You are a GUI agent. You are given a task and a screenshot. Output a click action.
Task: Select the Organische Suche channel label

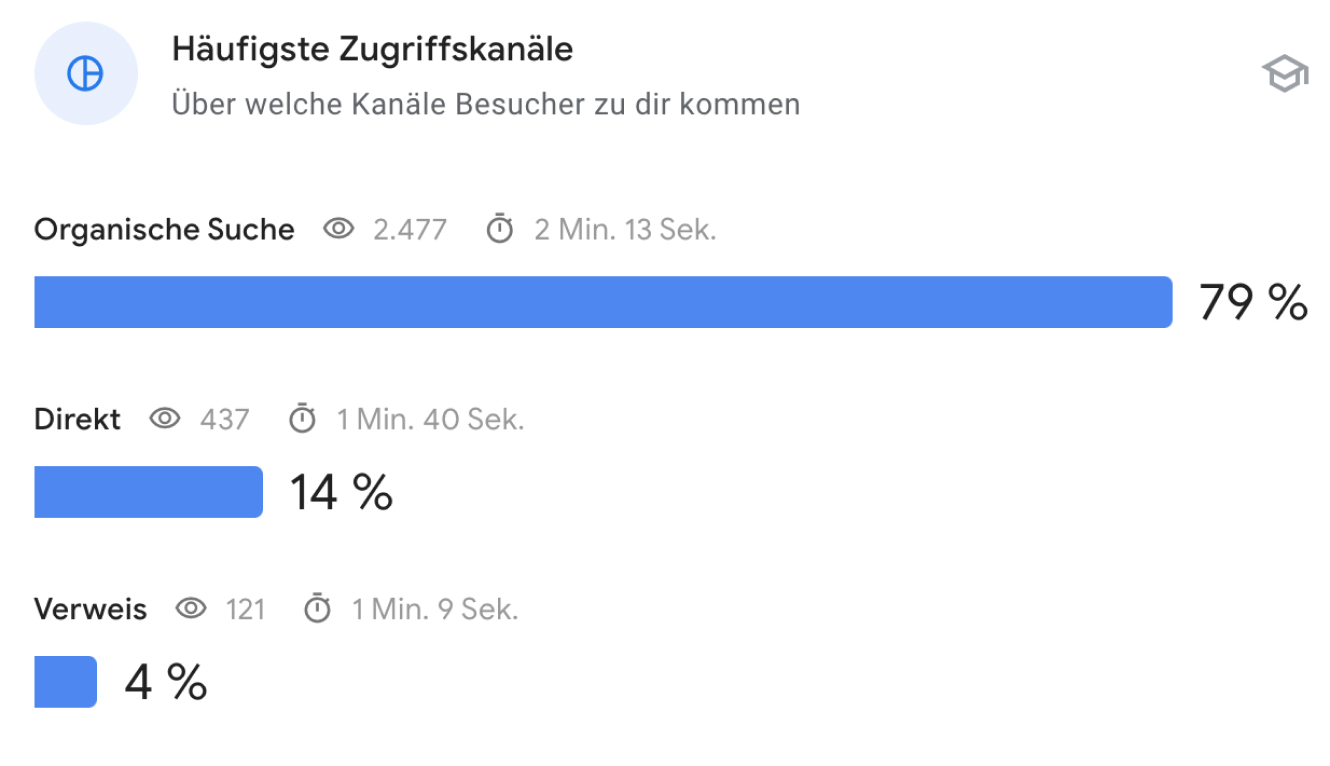coord(164,230)
